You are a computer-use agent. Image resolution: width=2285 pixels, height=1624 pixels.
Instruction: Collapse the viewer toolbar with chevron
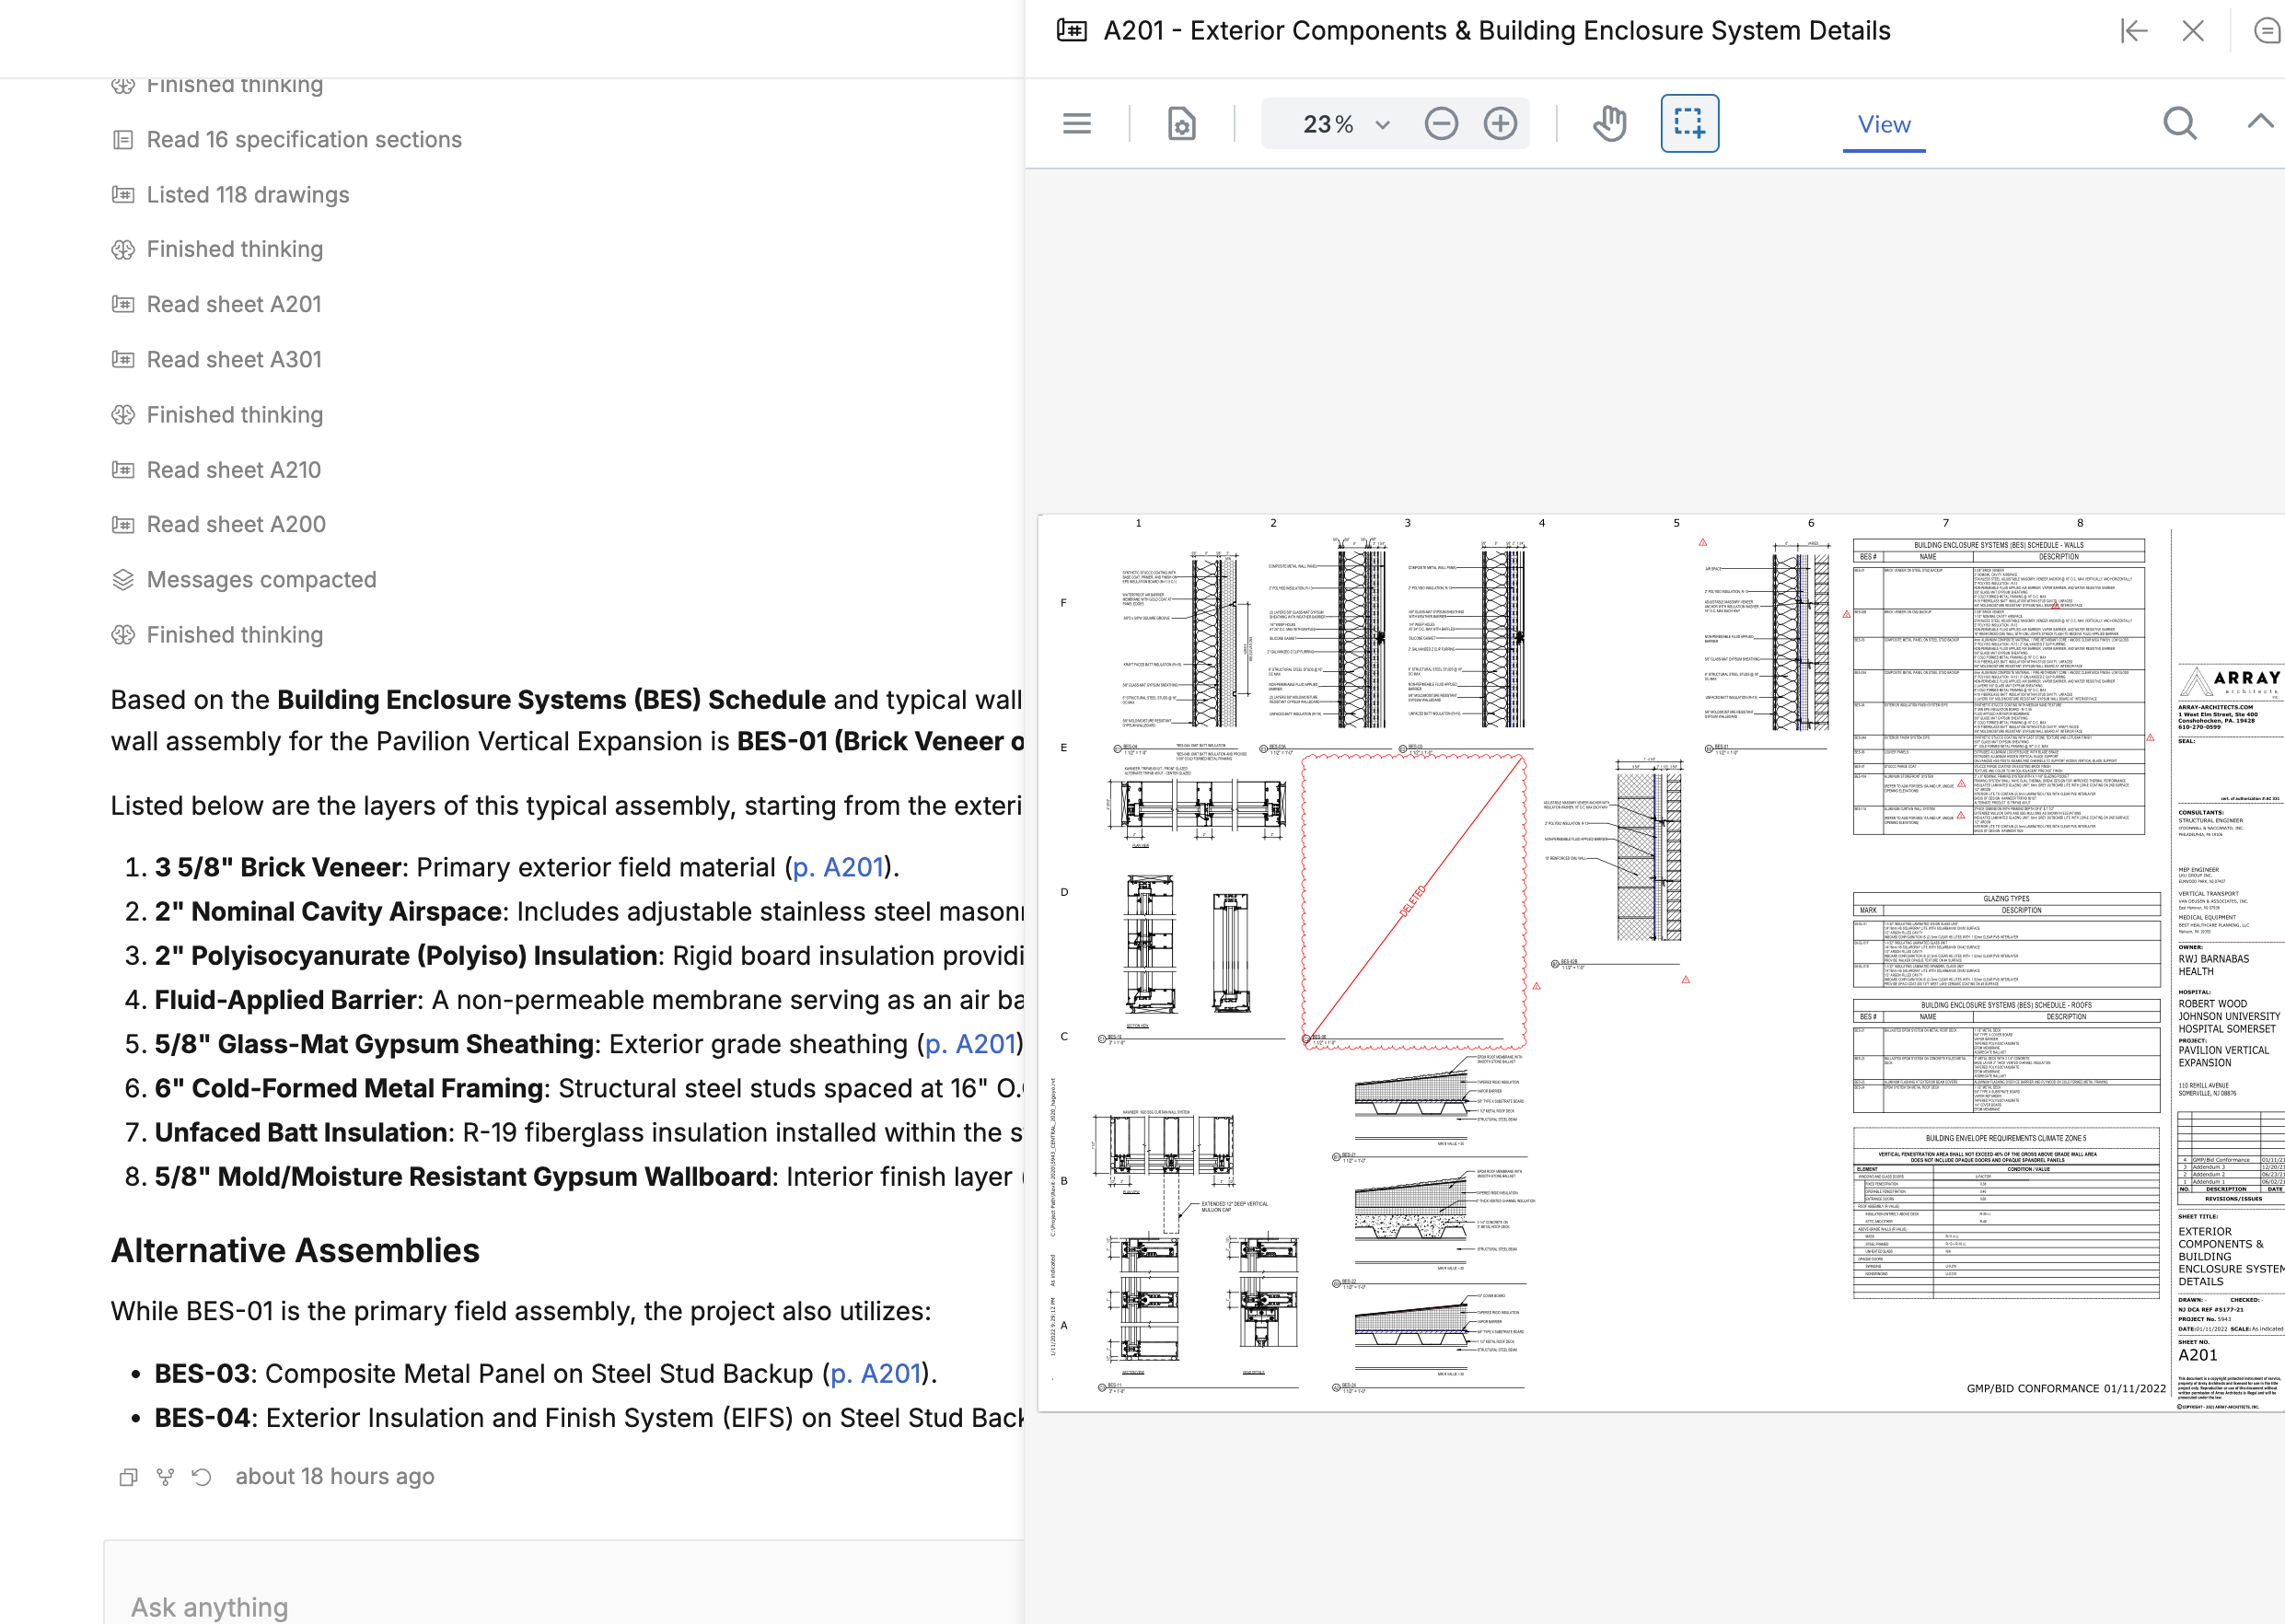pyautogui.click(x=2259, y=122)
